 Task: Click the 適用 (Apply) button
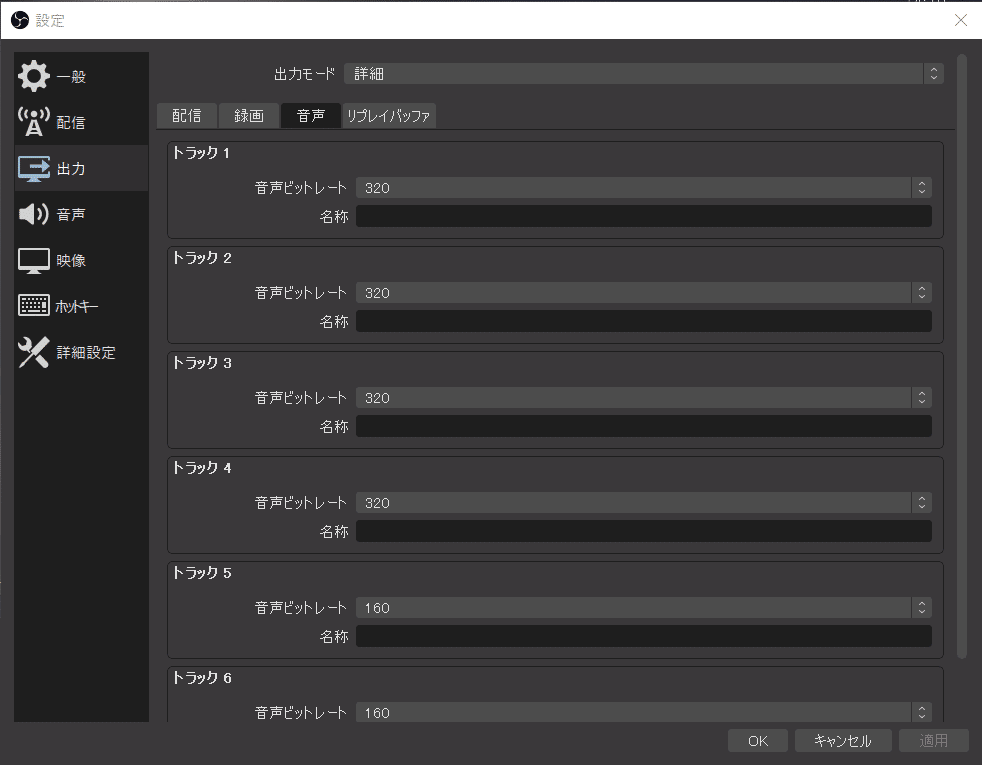click(933, 740)
